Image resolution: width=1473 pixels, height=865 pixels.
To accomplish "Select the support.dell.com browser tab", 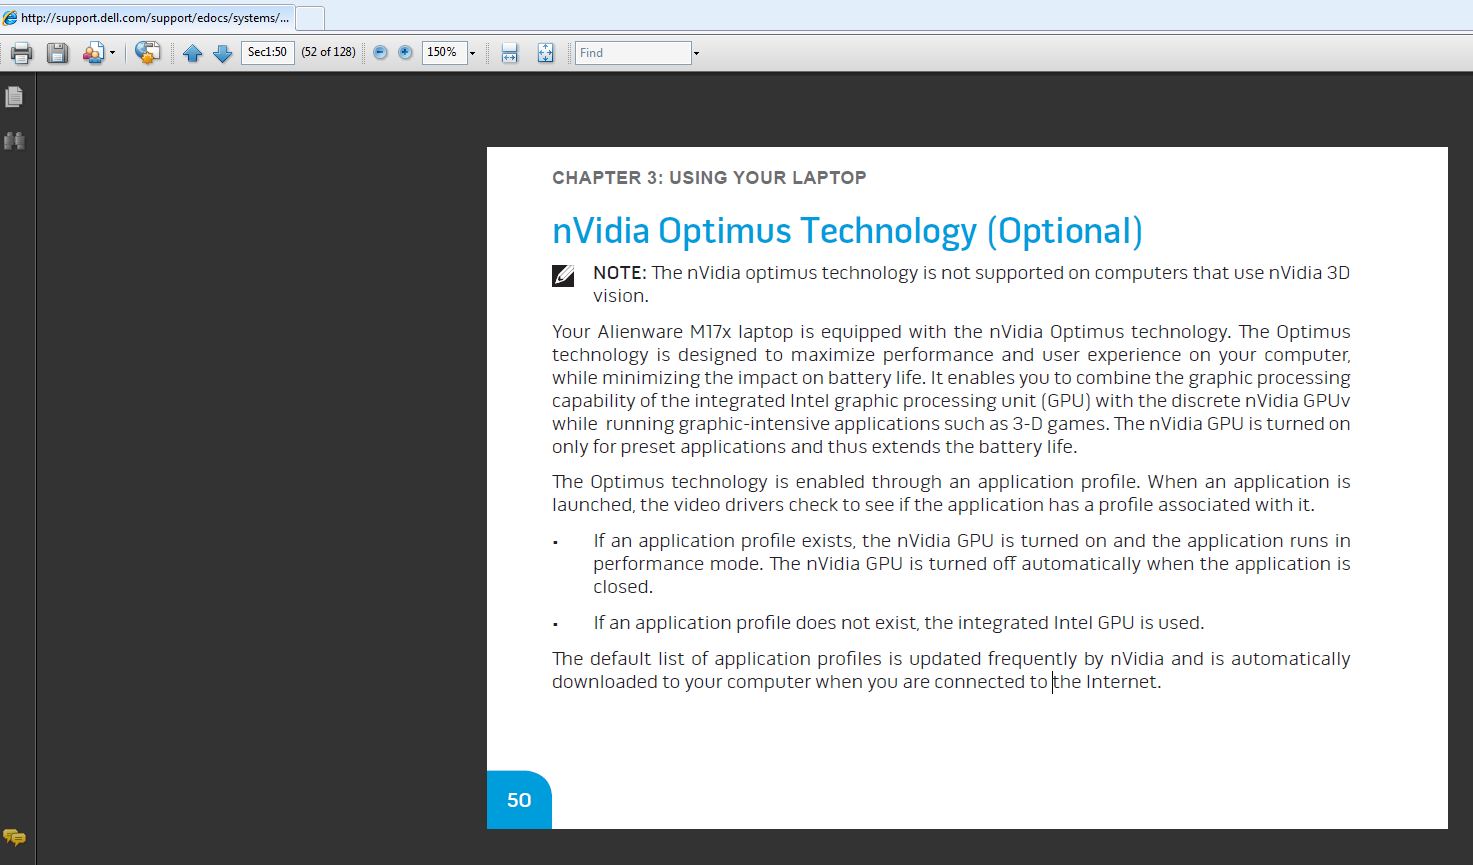I will (x=147, y=17).
